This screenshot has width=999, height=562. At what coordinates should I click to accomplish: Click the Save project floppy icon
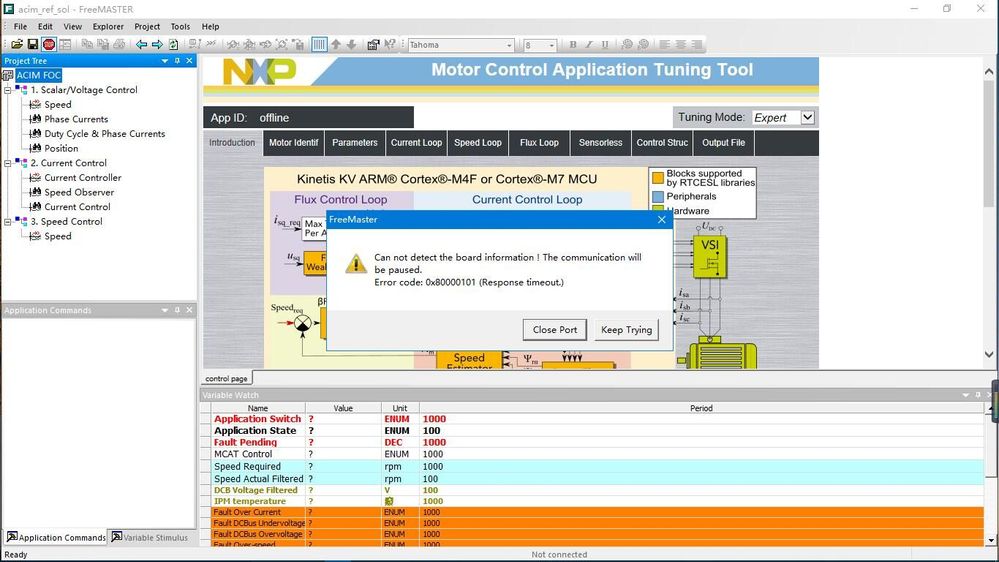[x=32, y=45]
